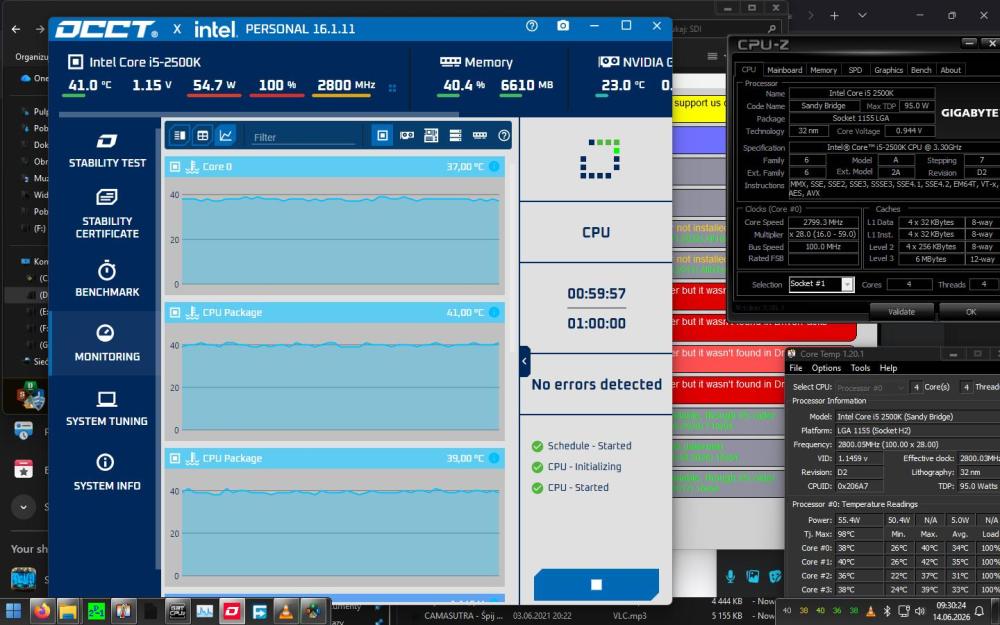Click the clock showing 09:30:24
This screenshot has height=625, width=1000.
[951, 605]
